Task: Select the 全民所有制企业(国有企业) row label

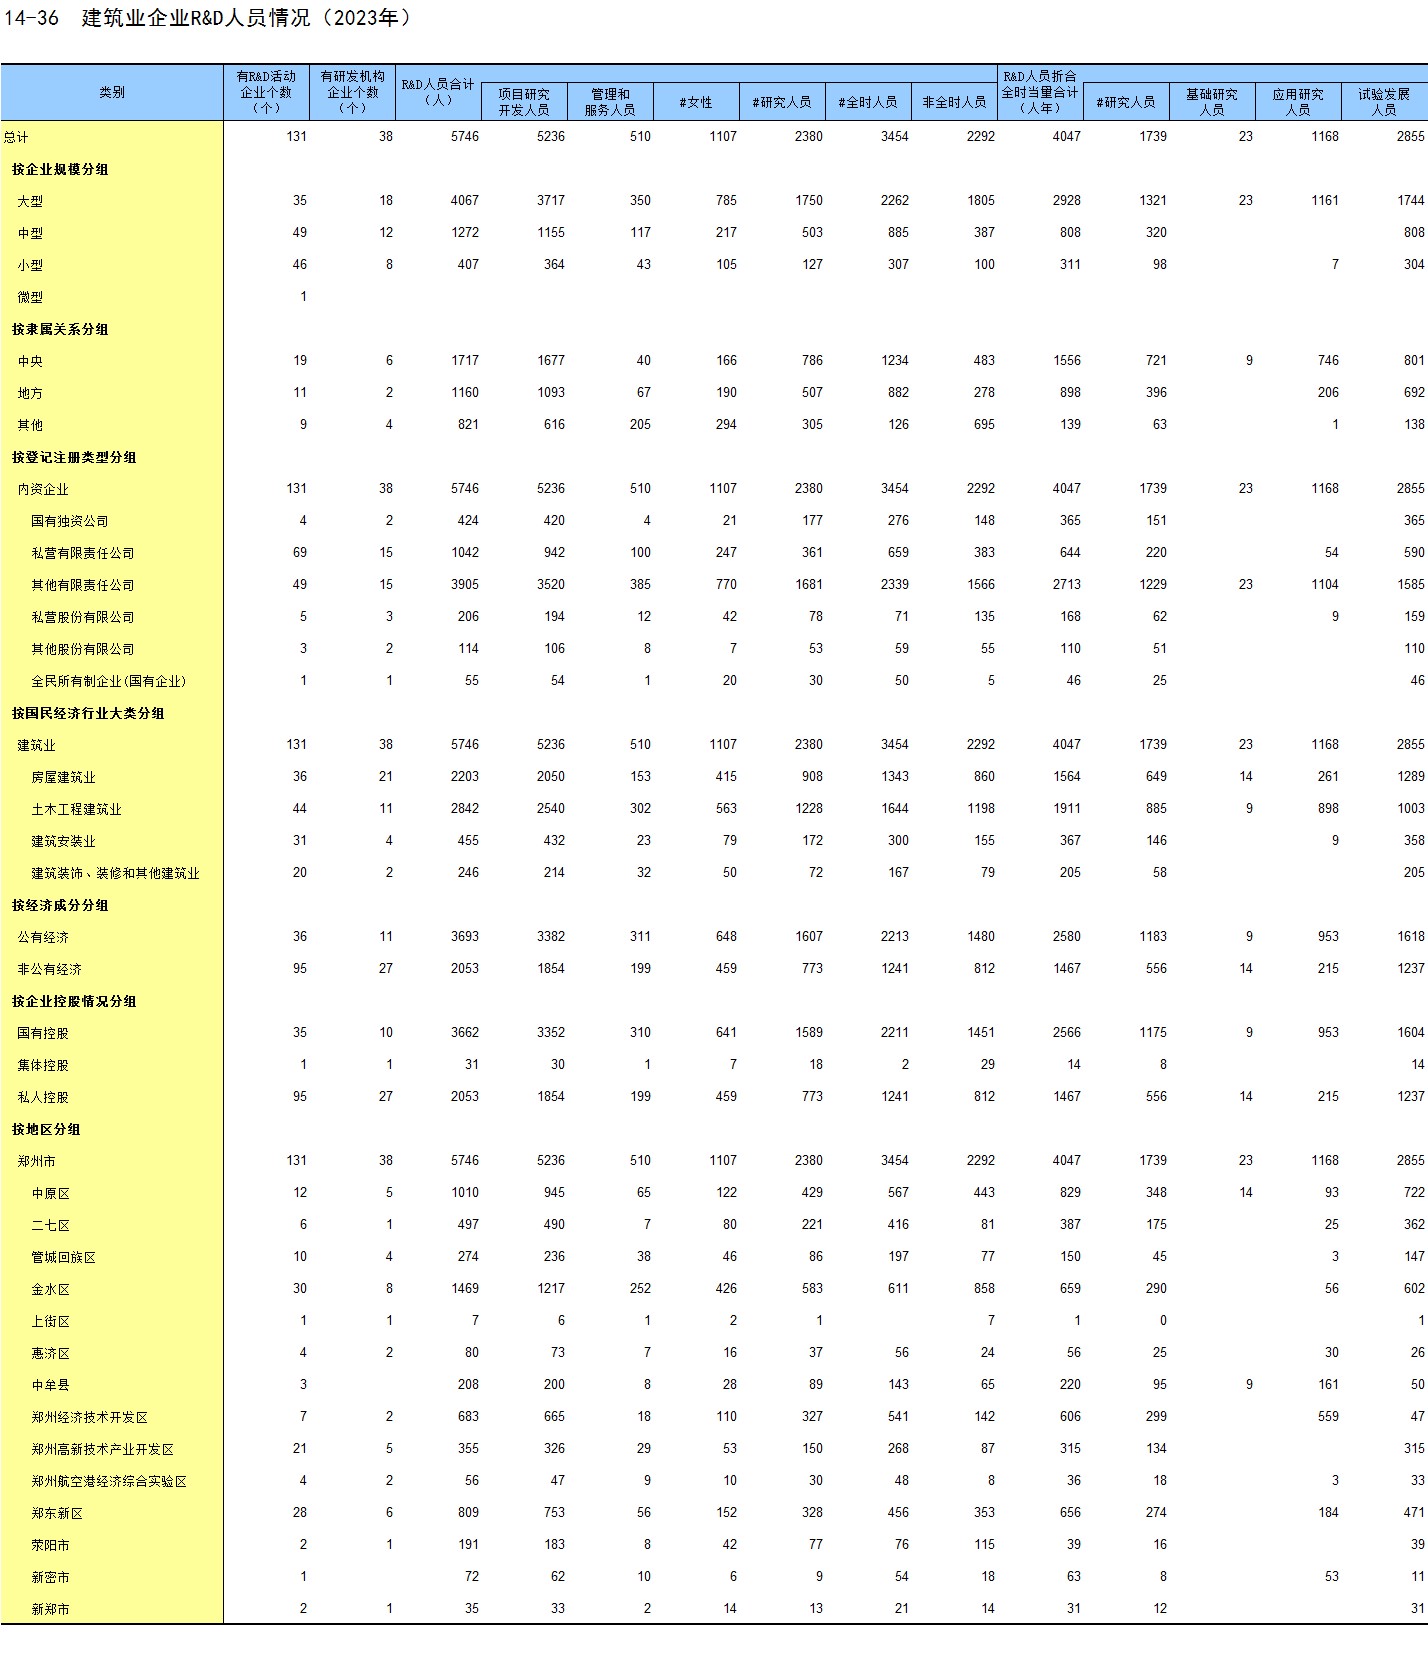Action: (108, 681)
